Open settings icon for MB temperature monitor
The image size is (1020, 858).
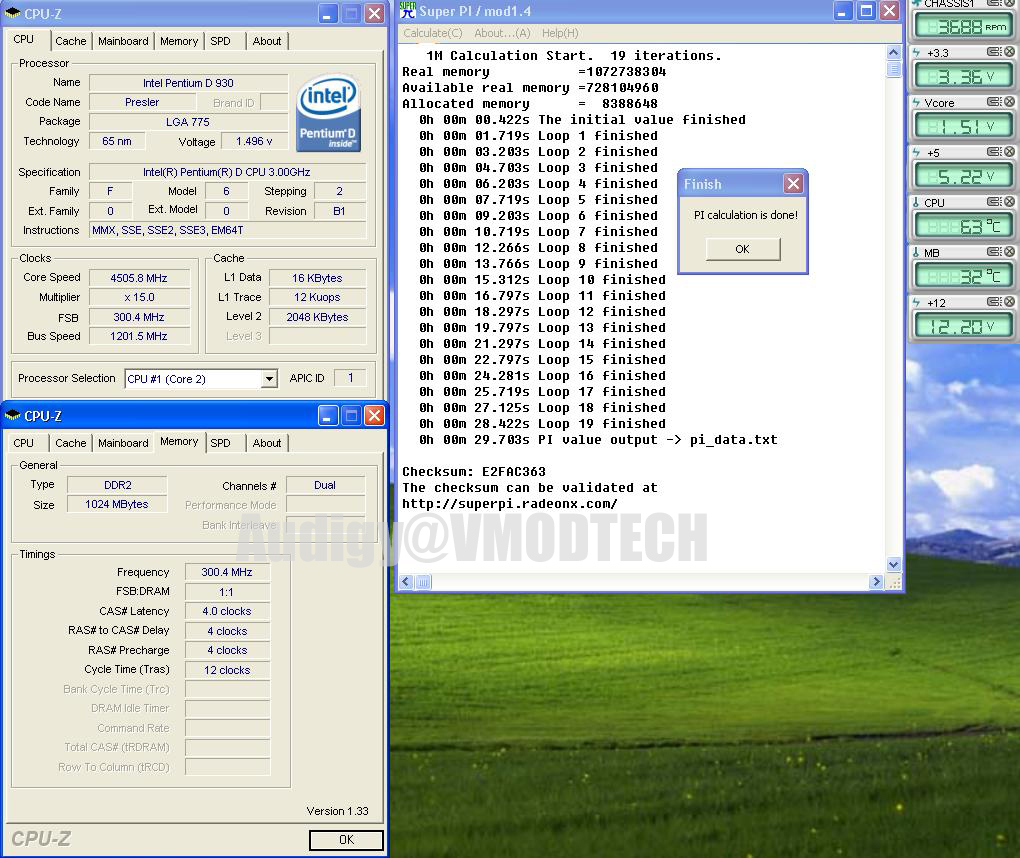point(994,252)
